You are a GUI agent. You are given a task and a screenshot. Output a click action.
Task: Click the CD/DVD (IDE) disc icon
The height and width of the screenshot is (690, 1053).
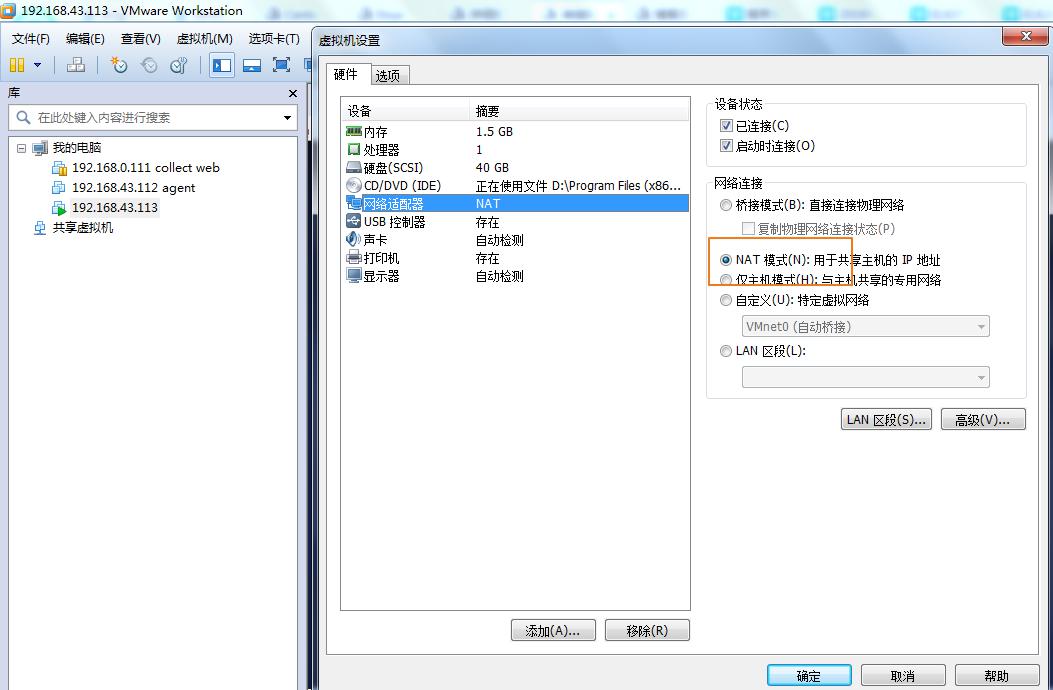click(354, 185)
